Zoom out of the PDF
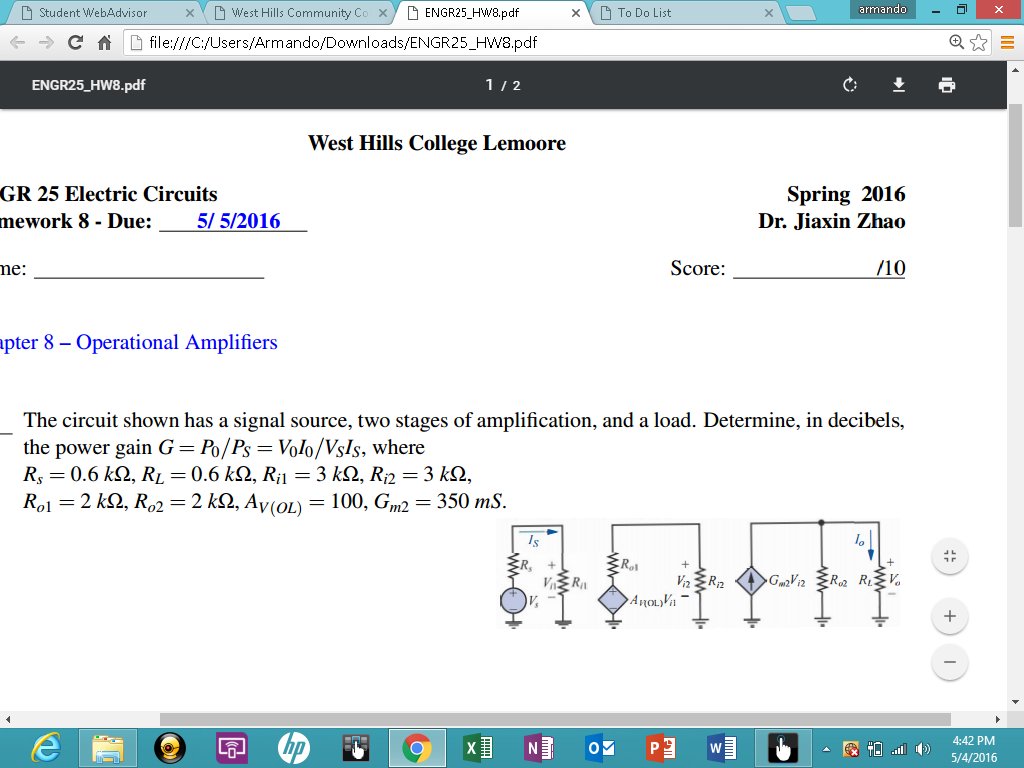The image size is (1024, 768). coord(950,662)
